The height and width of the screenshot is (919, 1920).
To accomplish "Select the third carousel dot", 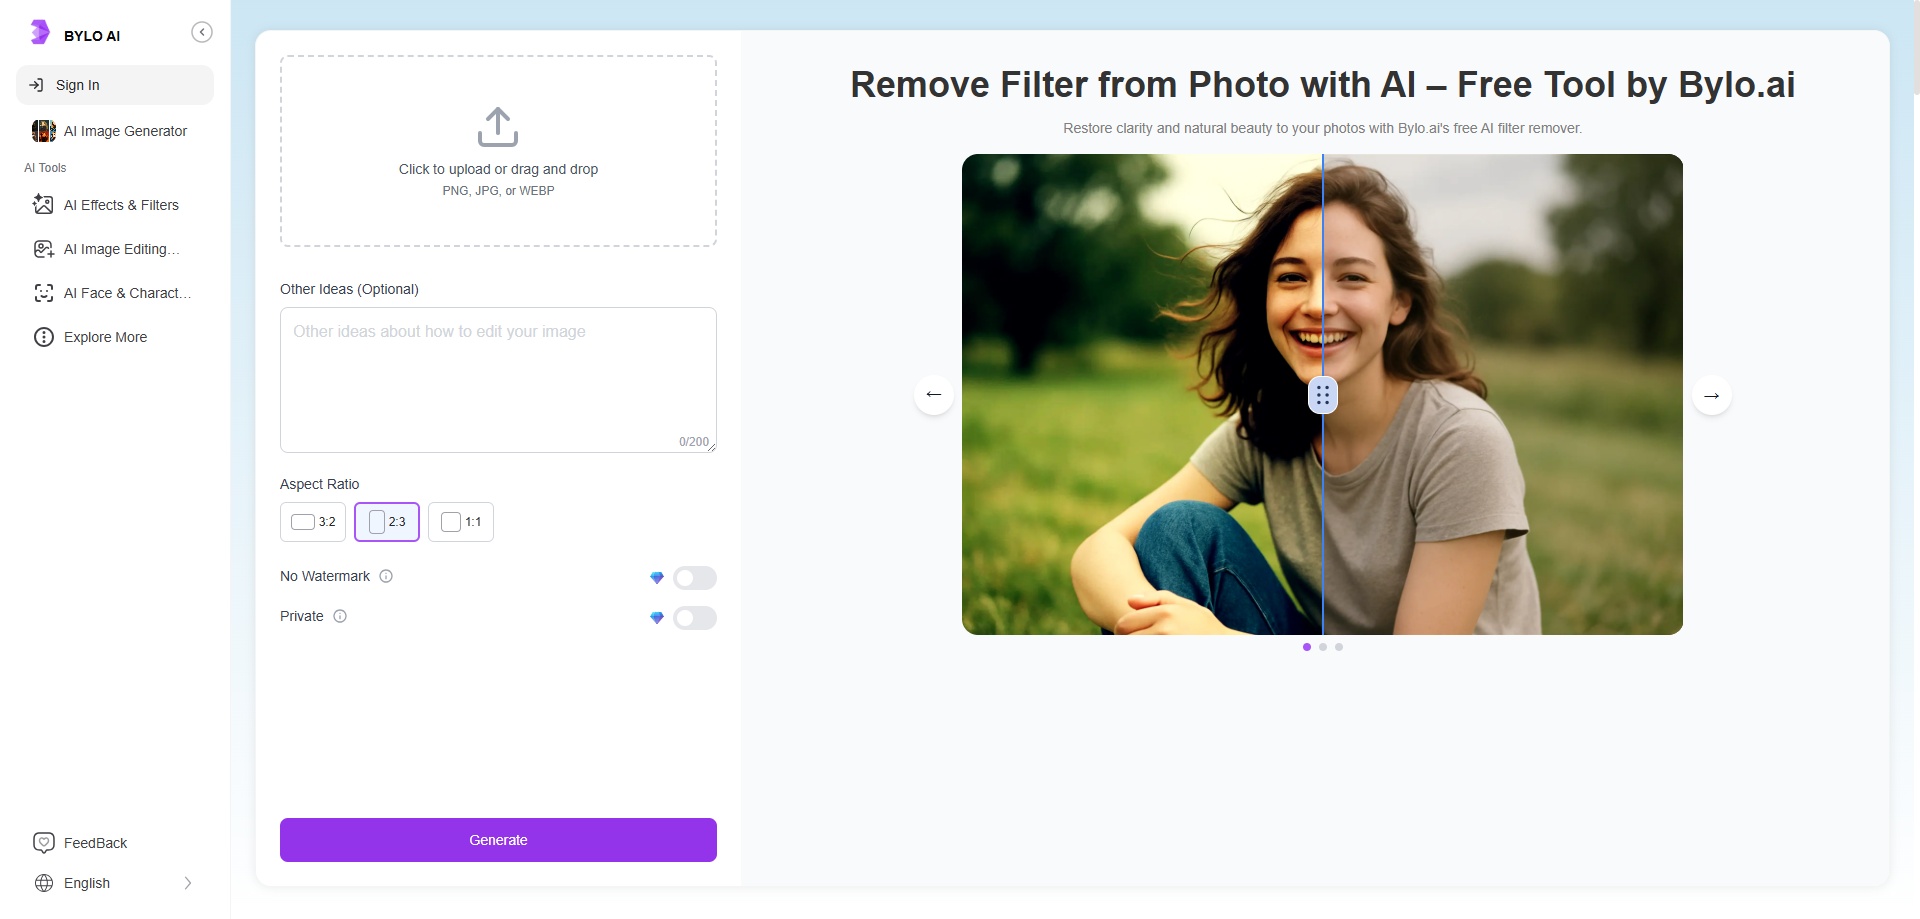I will click(1339, 647).
